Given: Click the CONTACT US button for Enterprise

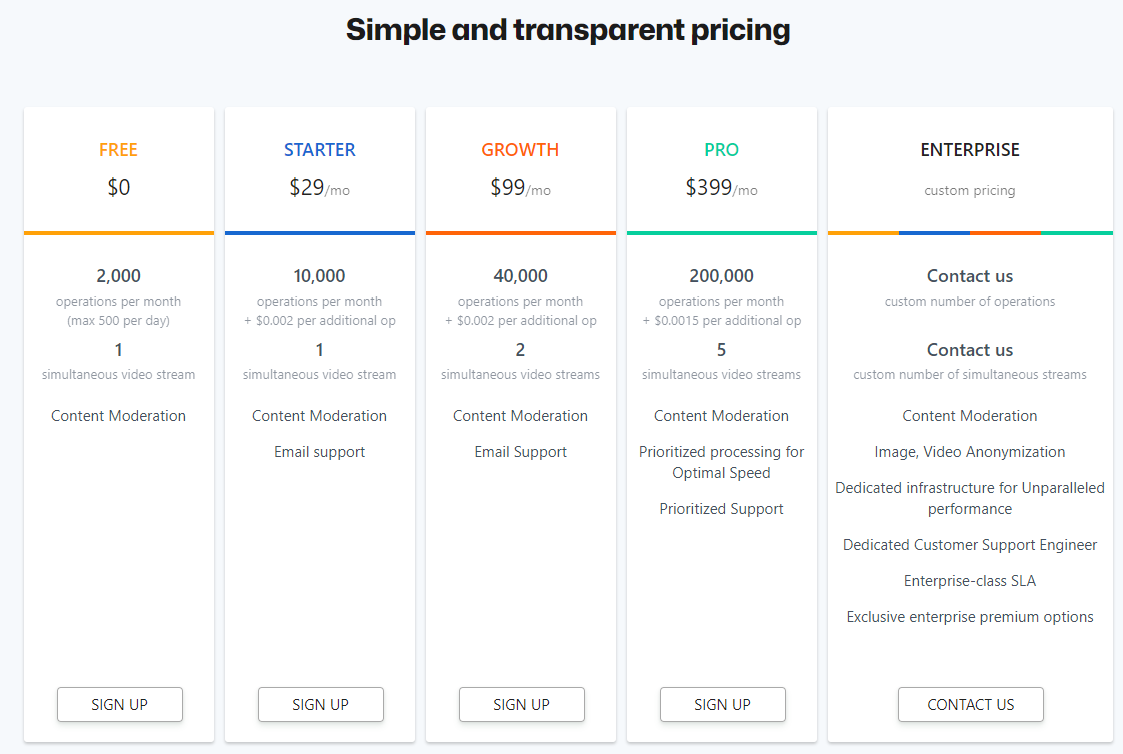Looking at the screenshot, I should click(x=970, y=704).
